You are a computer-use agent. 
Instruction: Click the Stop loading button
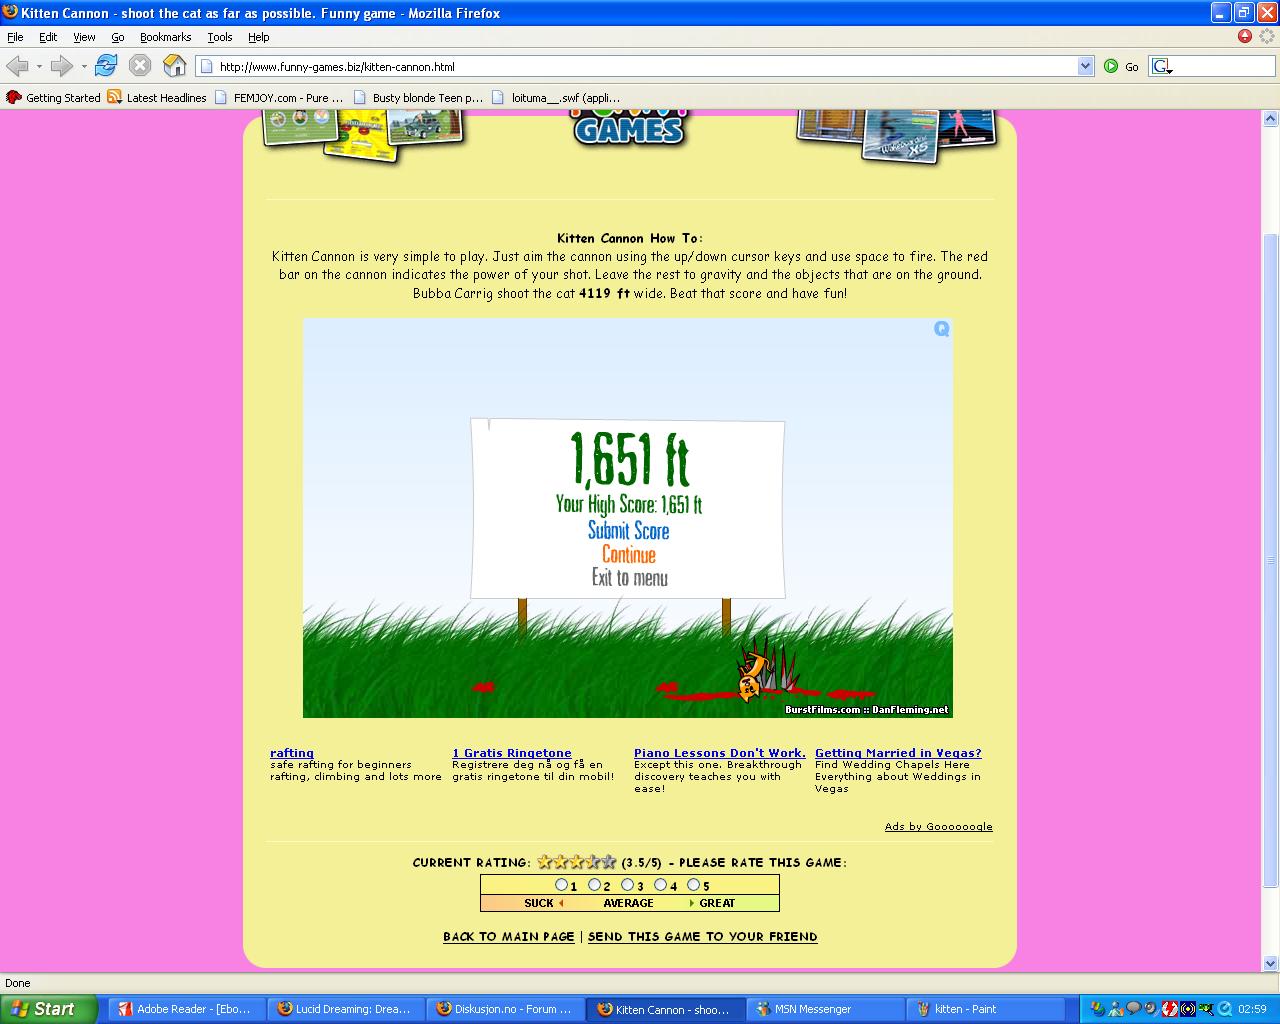pos(140,66)
